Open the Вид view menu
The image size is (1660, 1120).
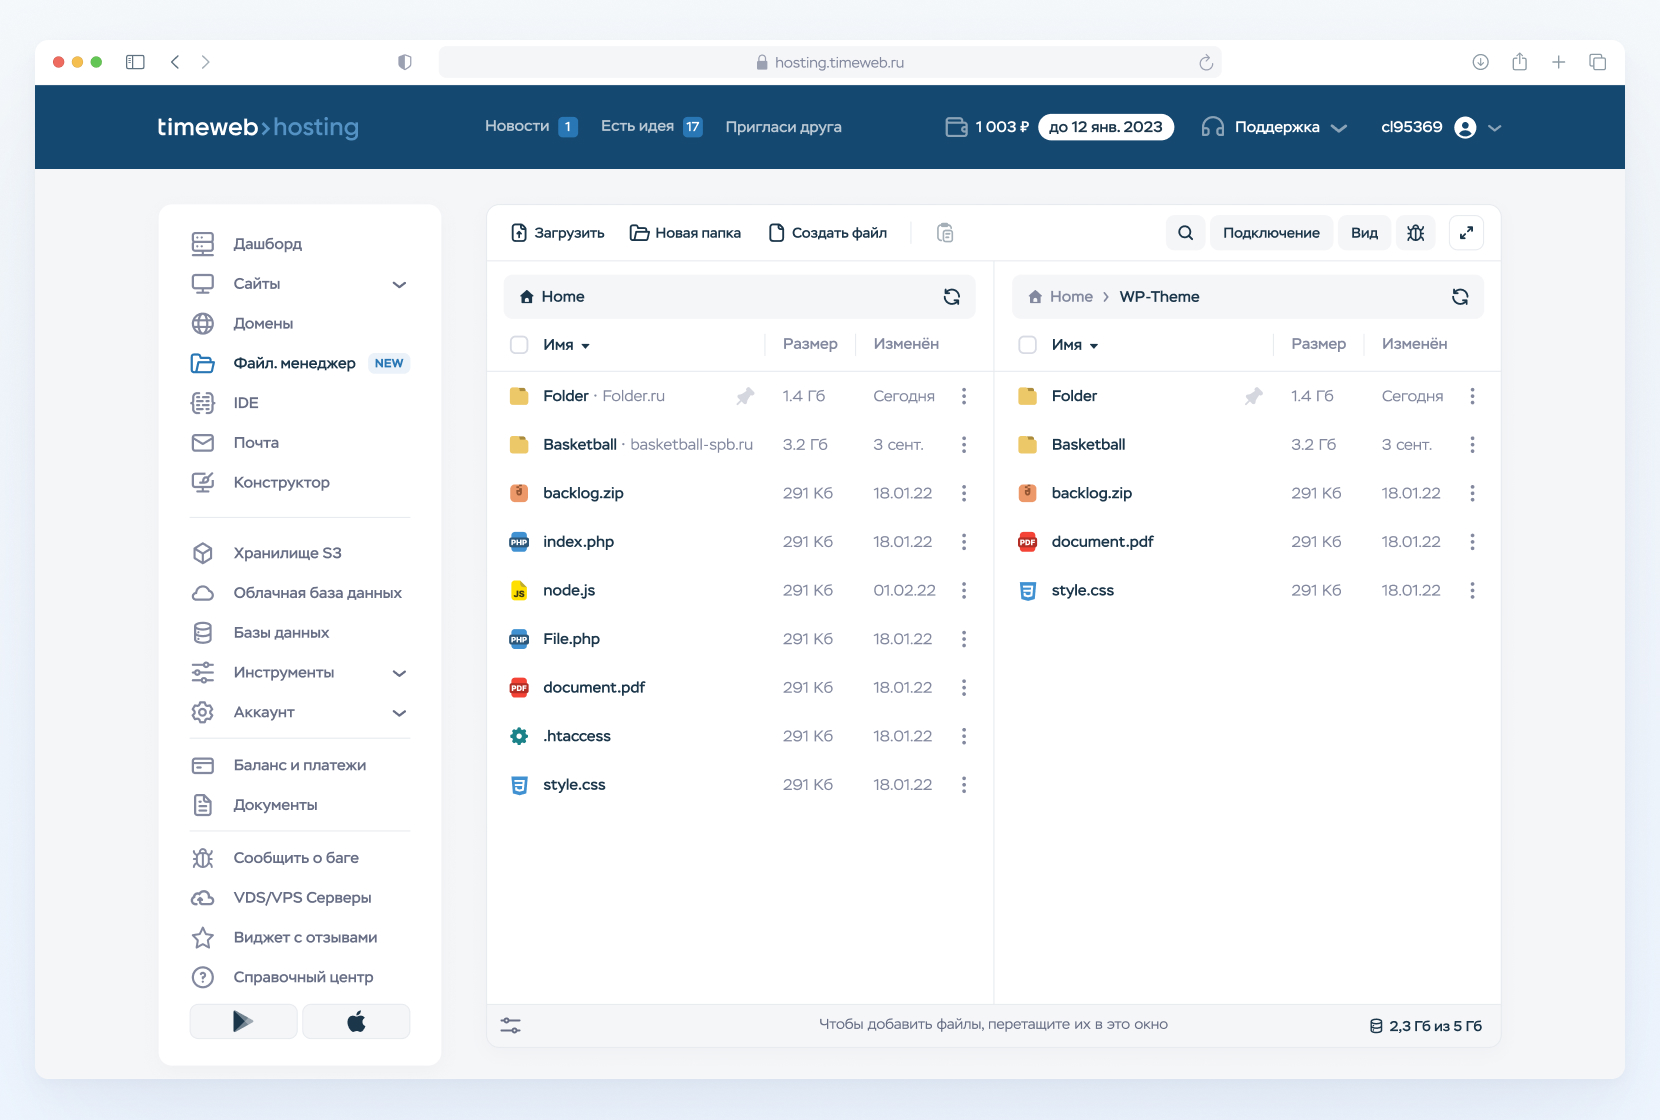coord(1364,233)
